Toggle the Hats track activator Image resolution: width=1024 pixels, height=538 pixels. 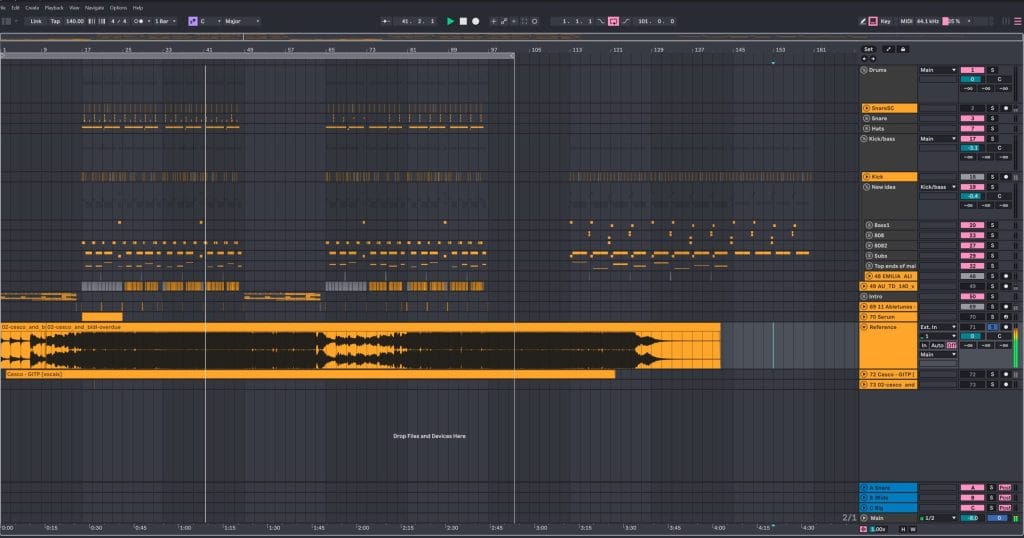973,128
